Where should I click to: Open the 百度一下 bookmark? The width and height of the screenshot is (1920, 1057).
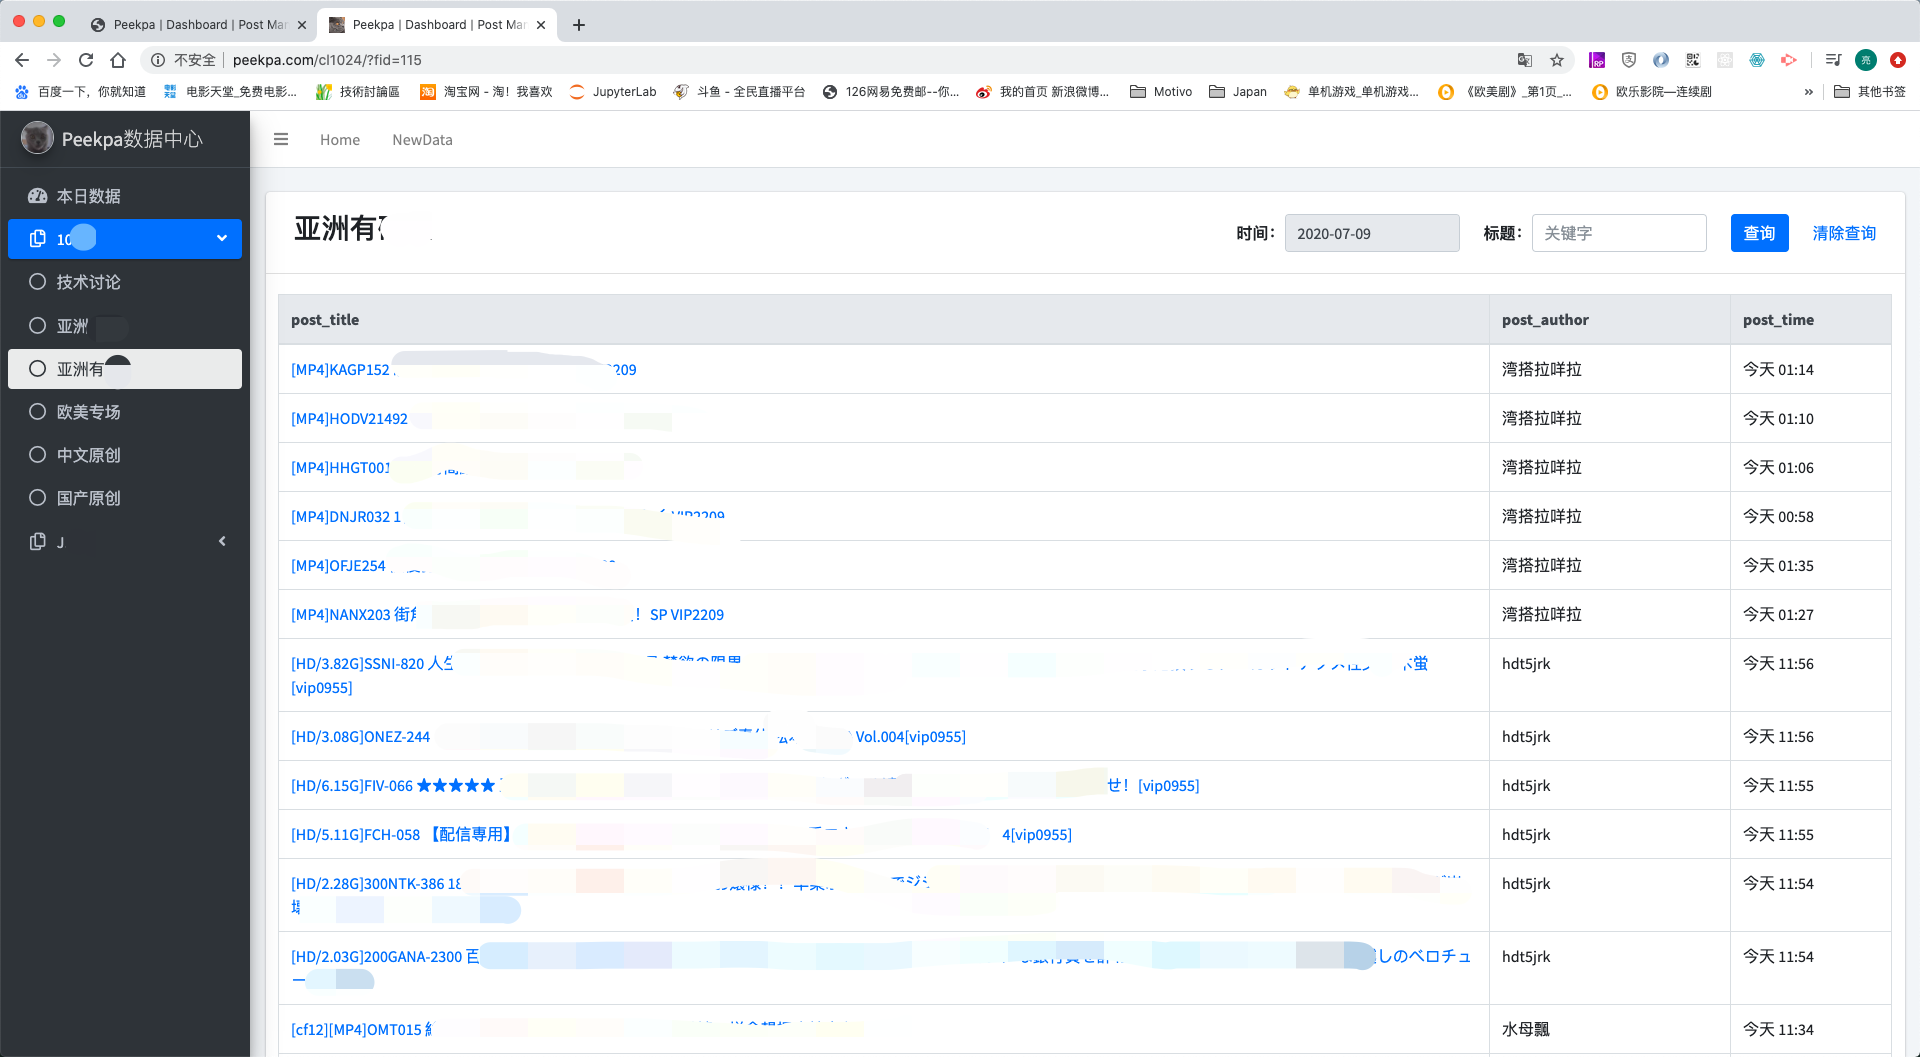pos(80,92)
